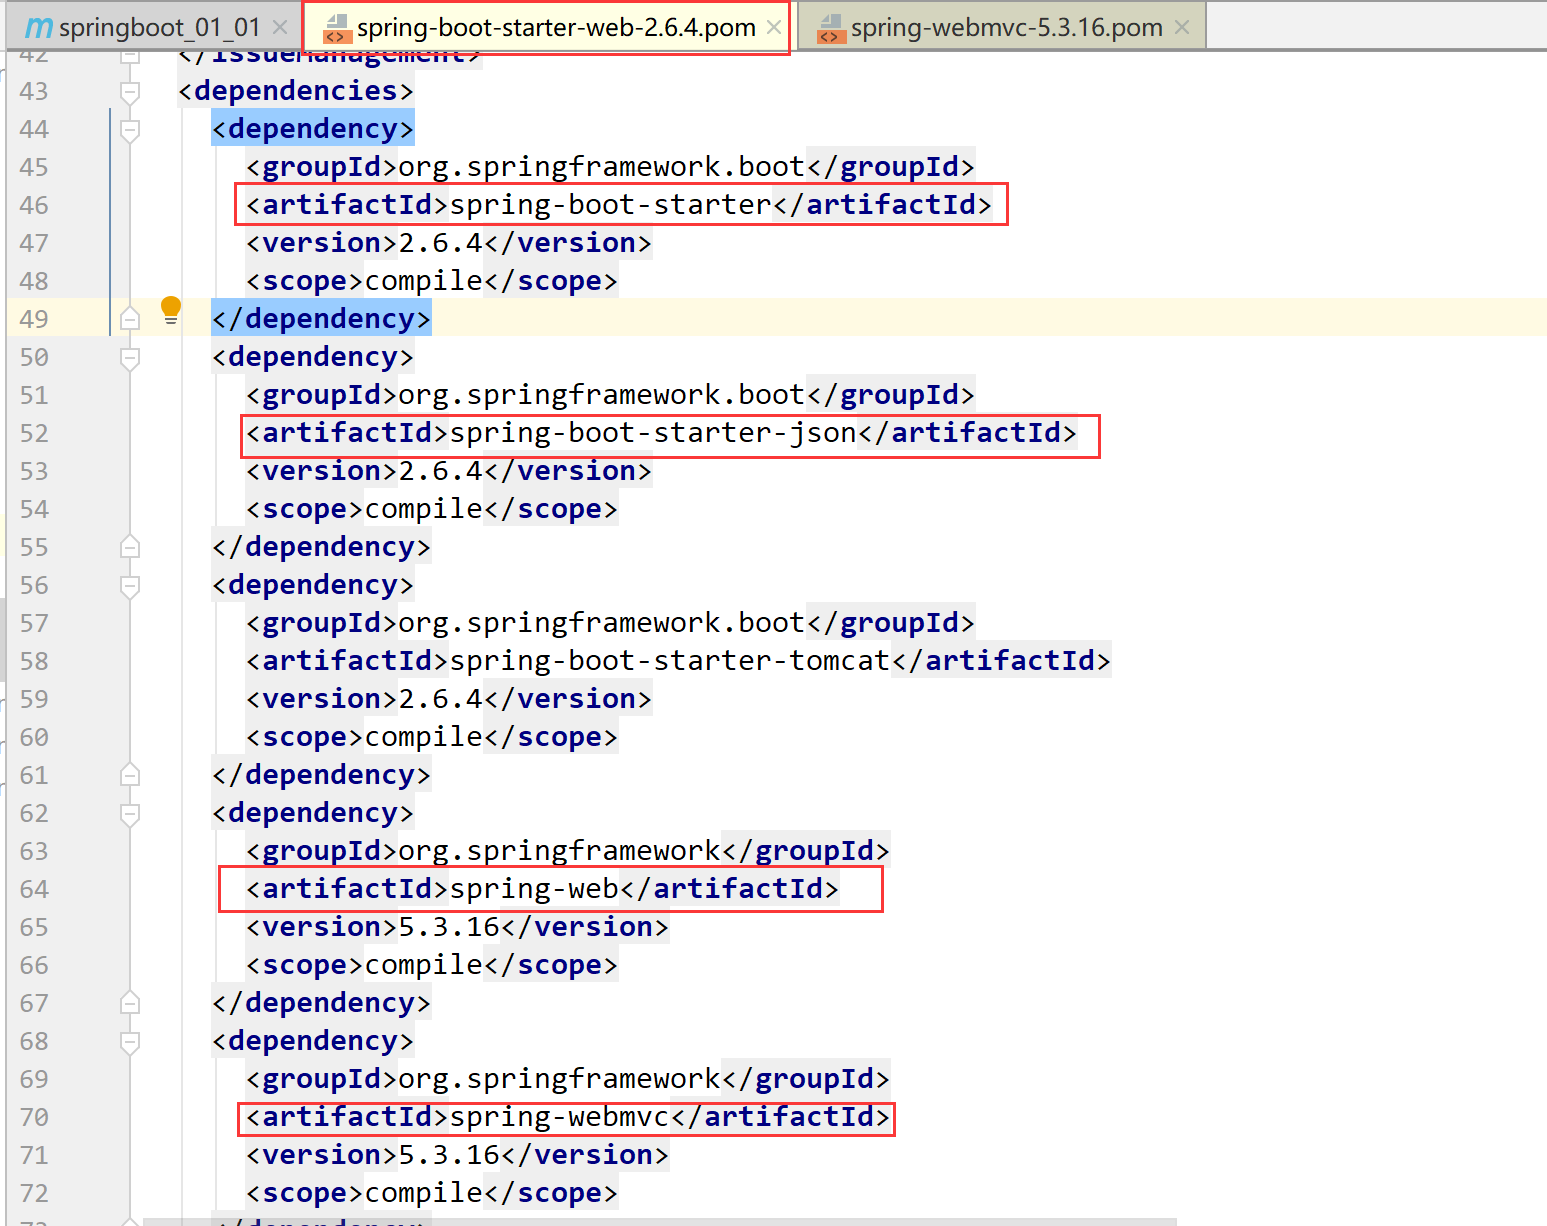The width and height of the screenshot is (1547, 1226).
Task: Click line number 70 in gutter
Action: point(34,1117)
